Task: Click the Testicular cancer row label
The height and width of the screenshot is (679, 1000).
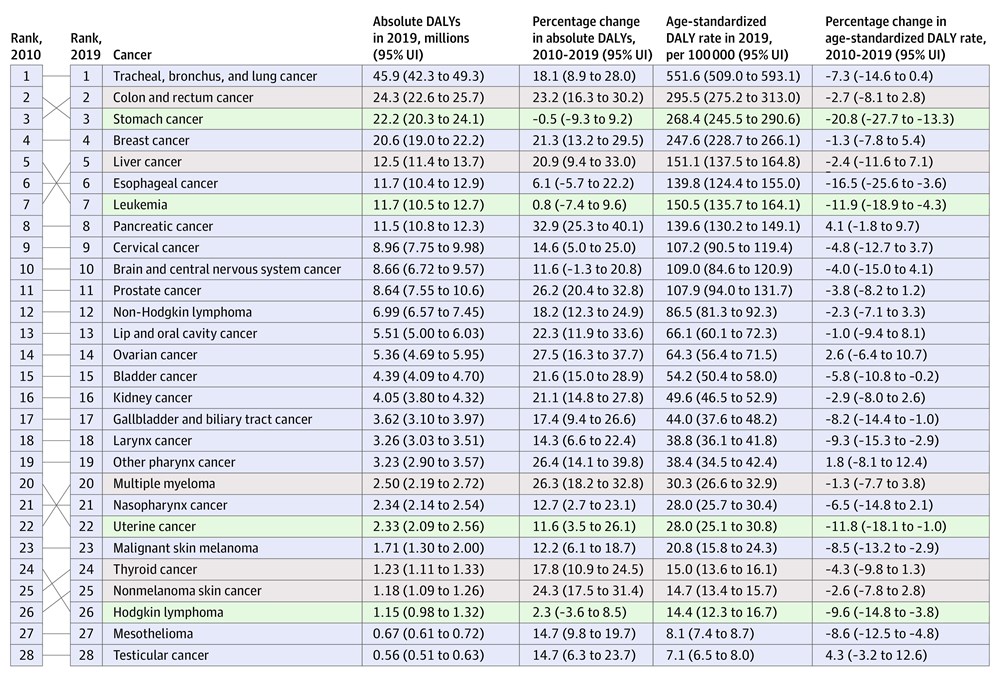Action: (x=161, y=655)
